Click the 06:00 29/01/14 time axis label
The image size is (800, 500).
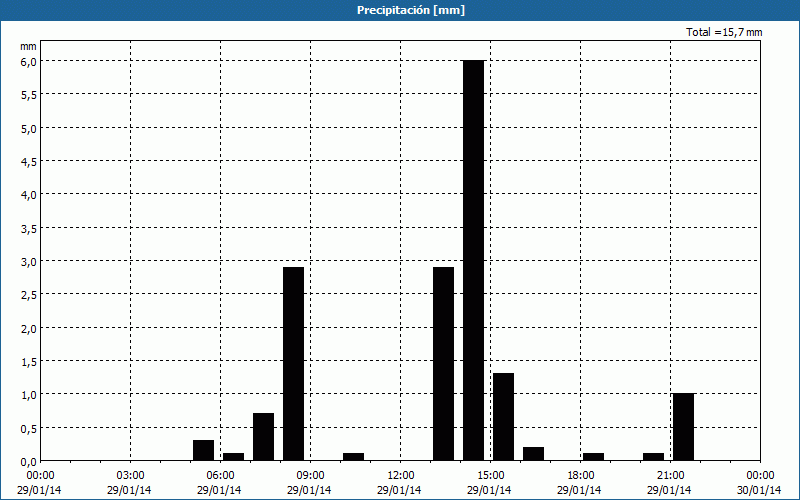(219, 483)
